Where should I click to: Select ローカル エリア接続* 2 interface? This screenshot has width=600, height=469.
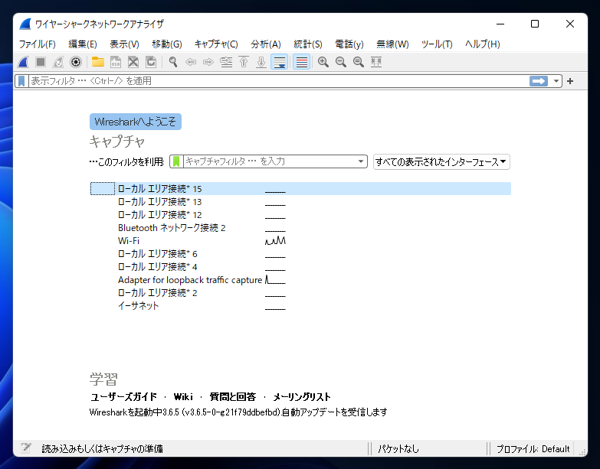[x=300, y=293]
